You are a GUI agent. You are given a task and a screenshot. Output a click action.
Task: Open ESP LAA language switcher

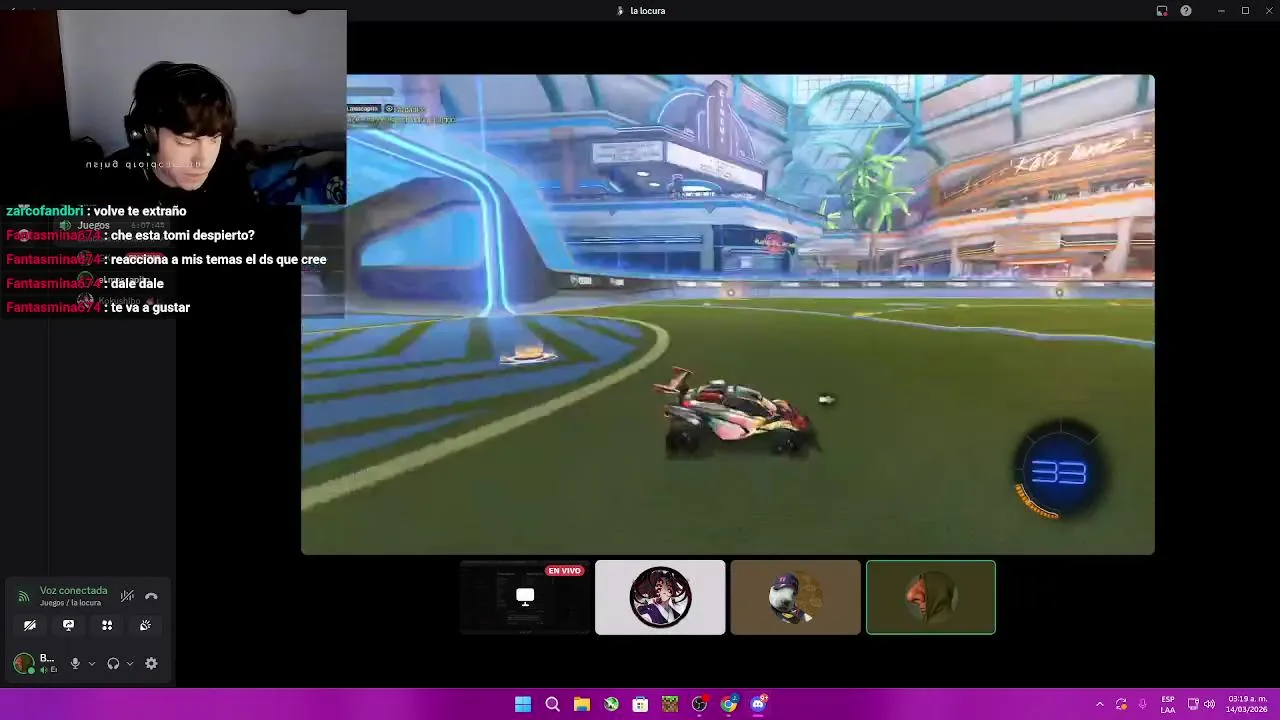(x=1168, y=704)
